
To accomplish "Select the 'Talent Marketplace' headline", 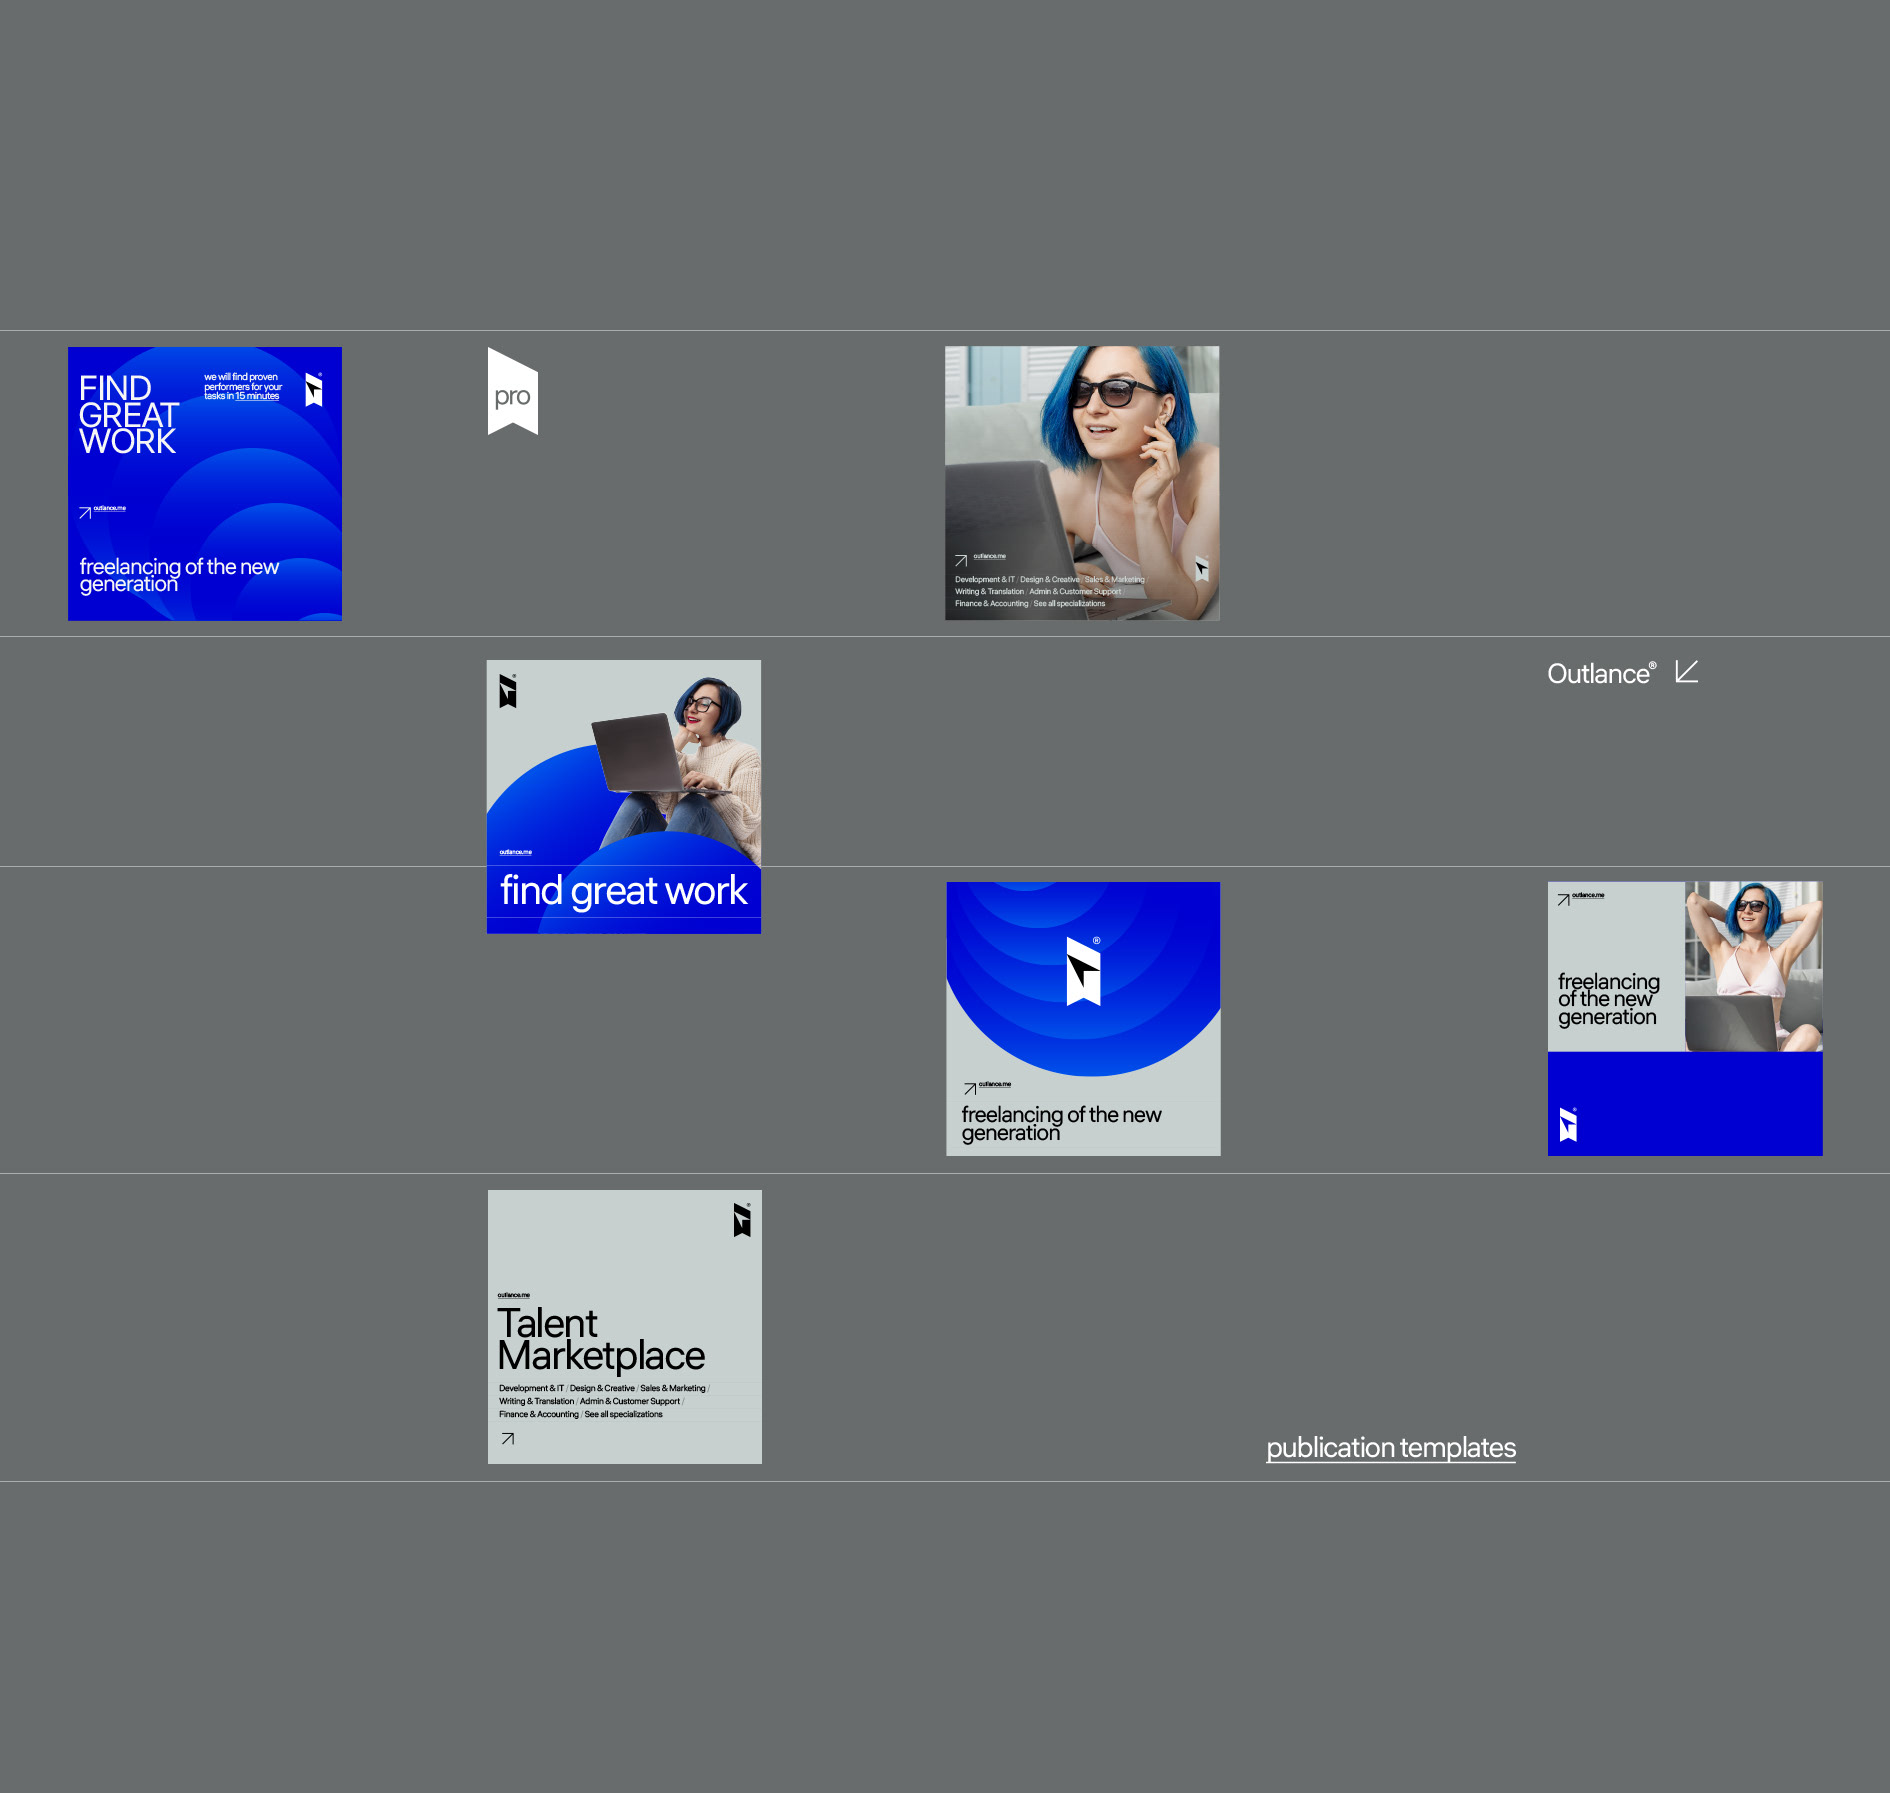I will 600,1339.
